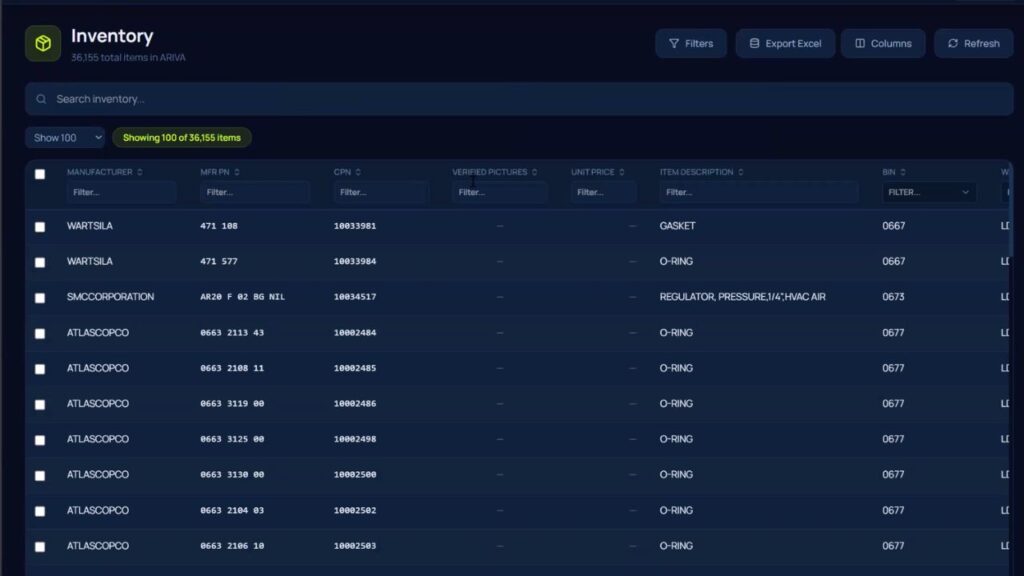Select the checkbox for CPN 10002486
1024x576 pixels.
[x=40, y=404]
